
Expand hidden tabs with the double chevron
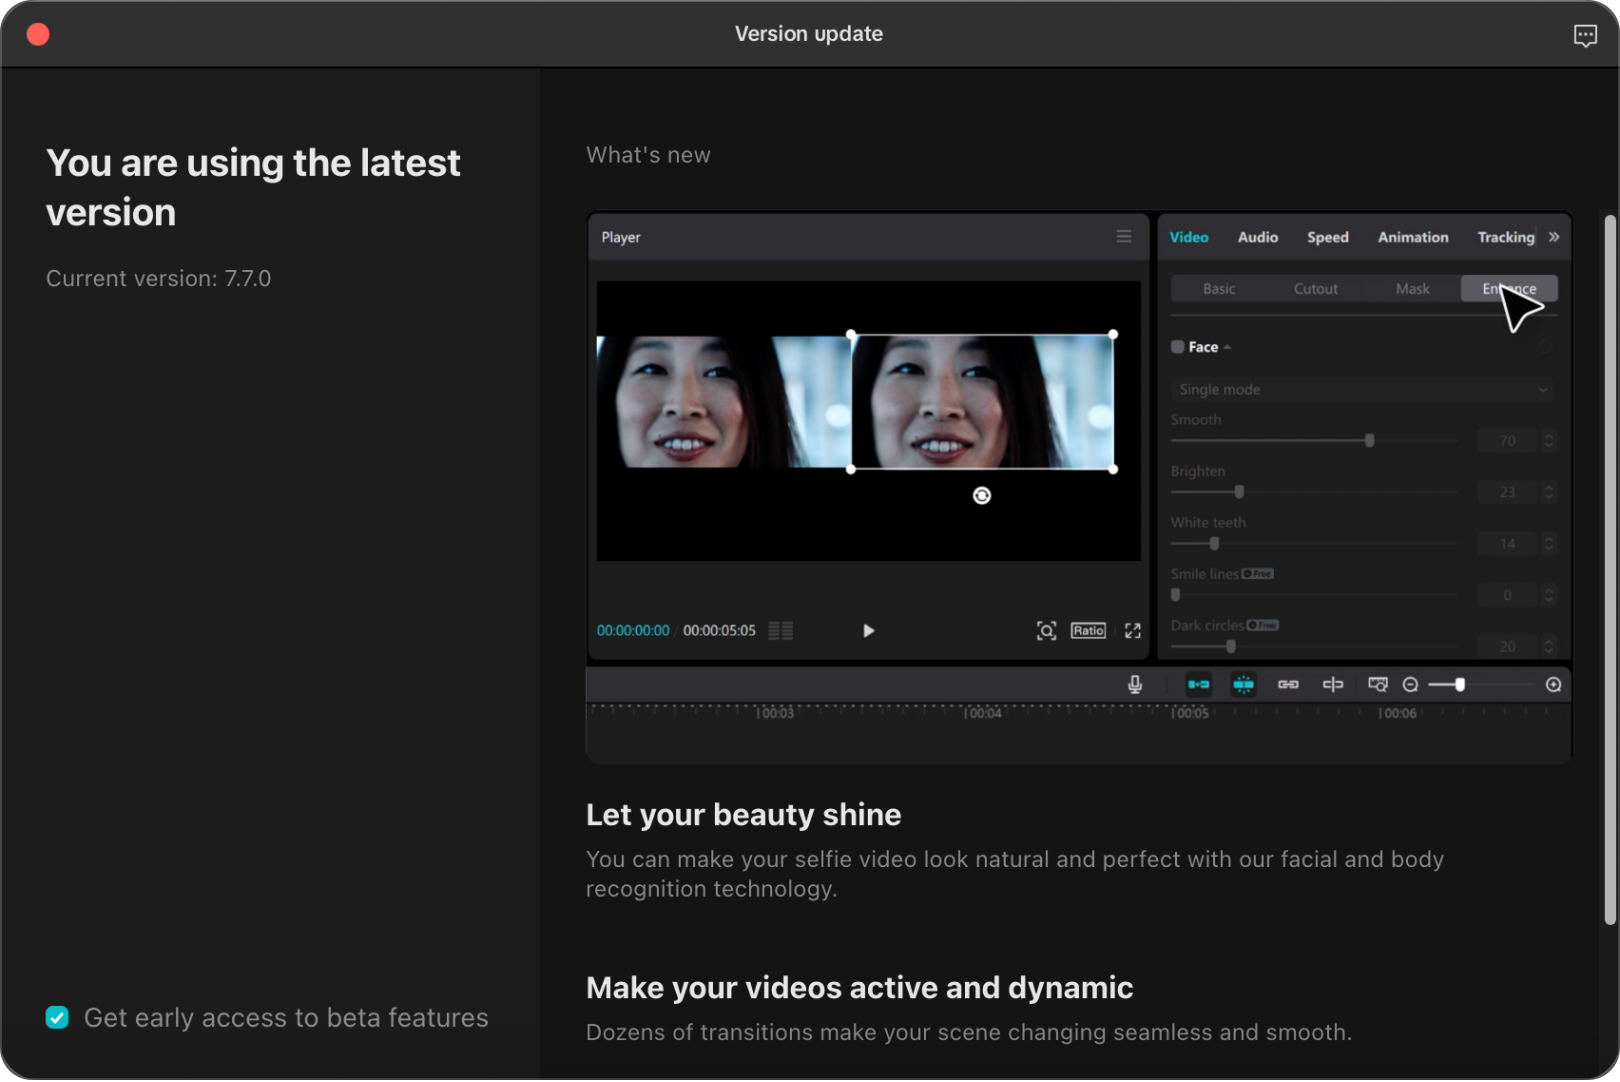(x=1554, y=237)
